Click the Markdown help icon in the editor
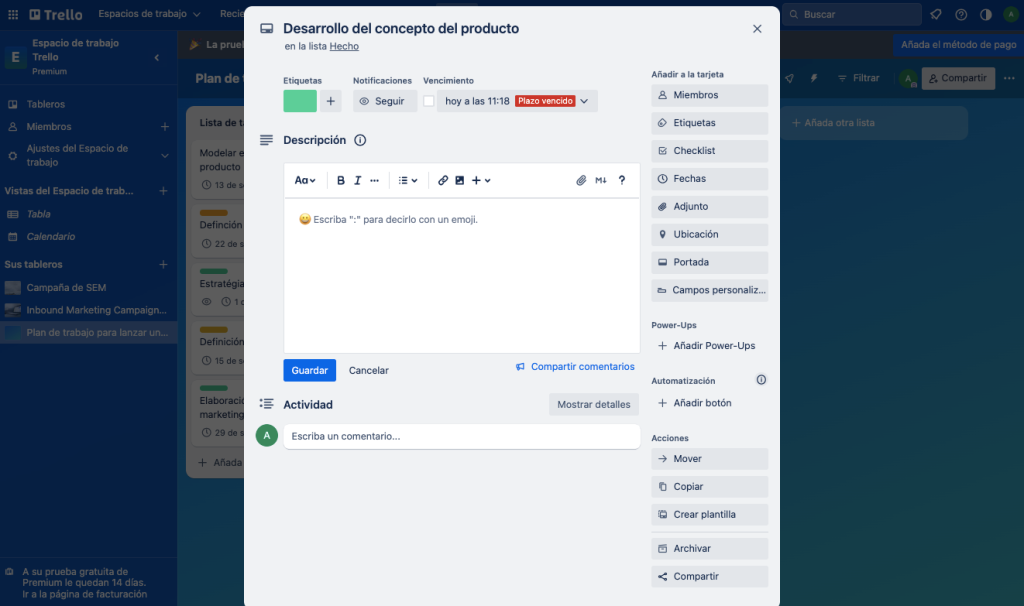This screenshot has width=1024, height=606. pos(600,180)
